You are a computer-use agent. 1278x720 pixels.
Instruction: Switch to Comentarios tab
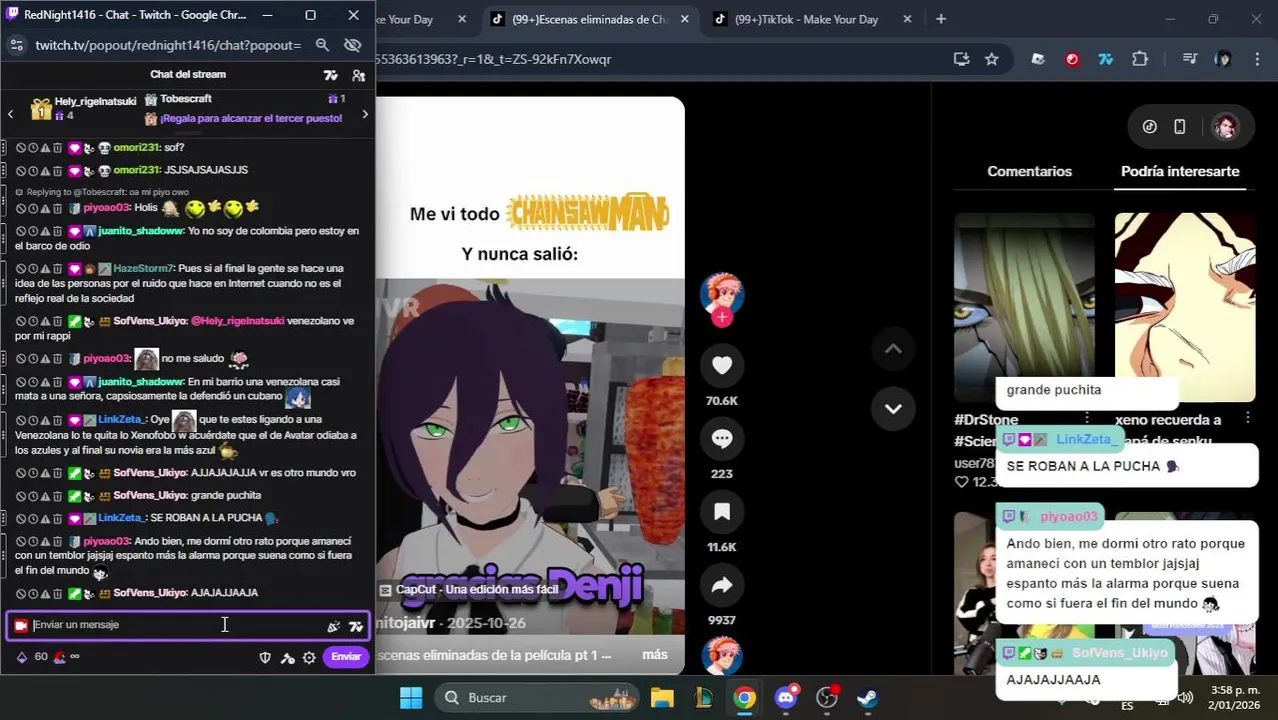point(1029,171)
